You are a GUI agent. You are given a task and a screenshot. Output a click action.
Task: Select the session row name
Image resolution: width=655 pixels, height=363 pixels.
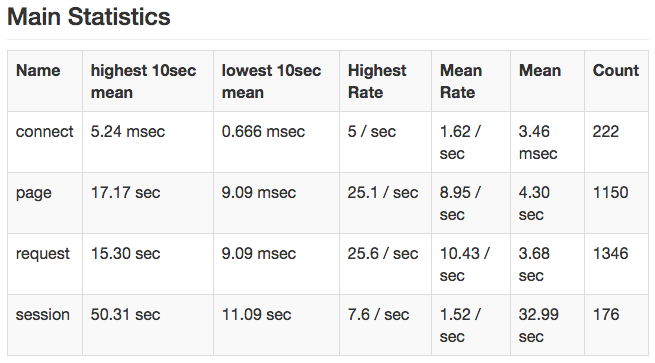tap(43, 315)
